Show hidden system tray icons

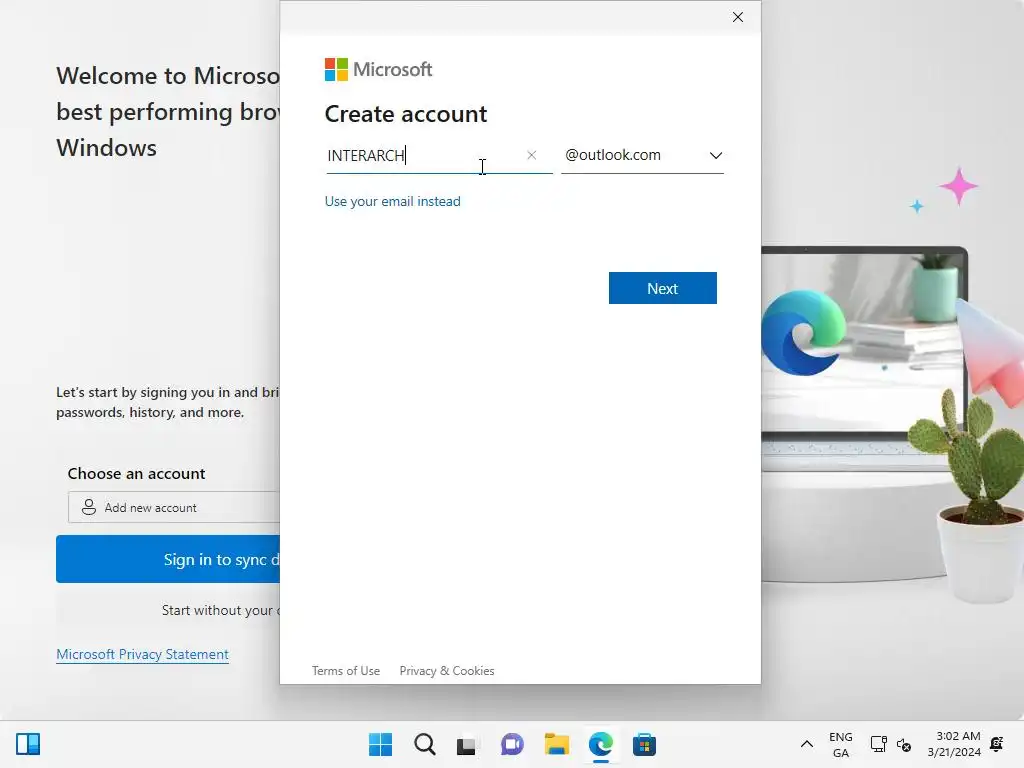pos(807,744)
